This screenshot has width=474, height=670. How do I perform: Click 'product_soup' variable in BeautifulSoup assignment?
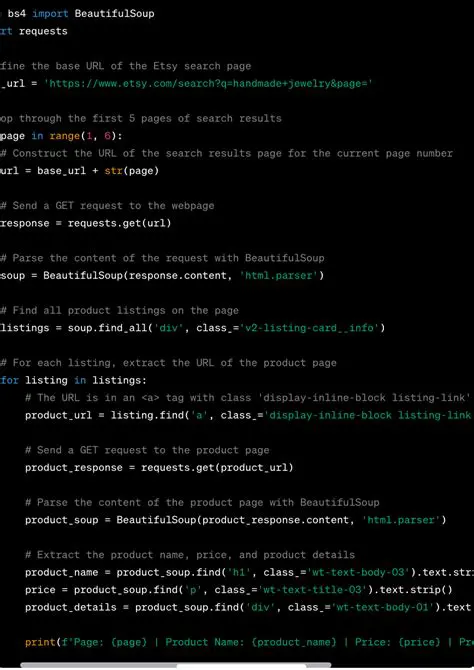[x=62, y=520]
